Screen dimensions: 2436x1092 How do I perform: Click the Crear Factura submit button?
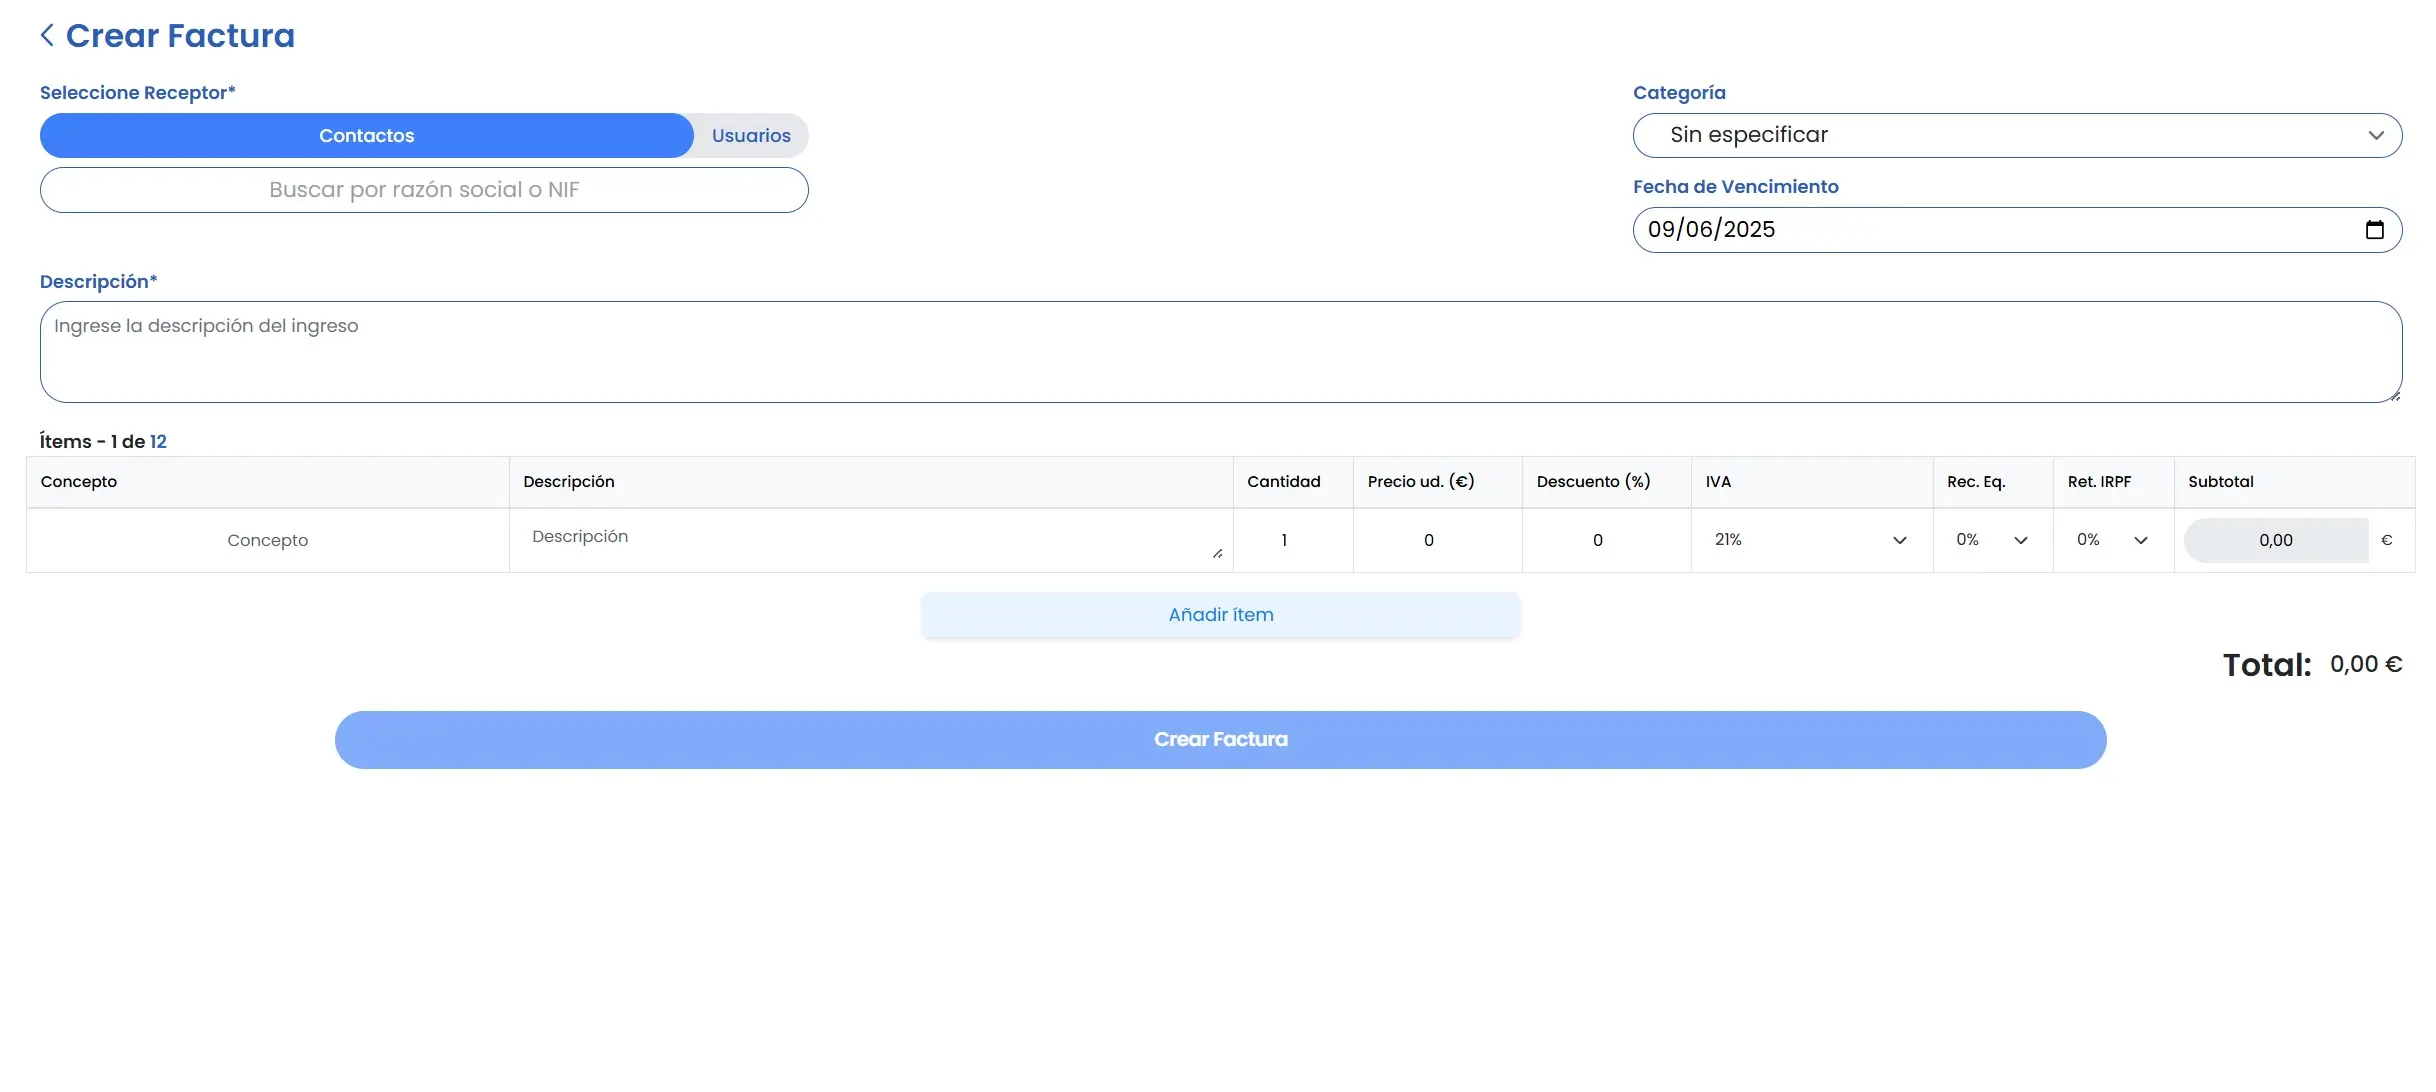tap(1220, 739)
